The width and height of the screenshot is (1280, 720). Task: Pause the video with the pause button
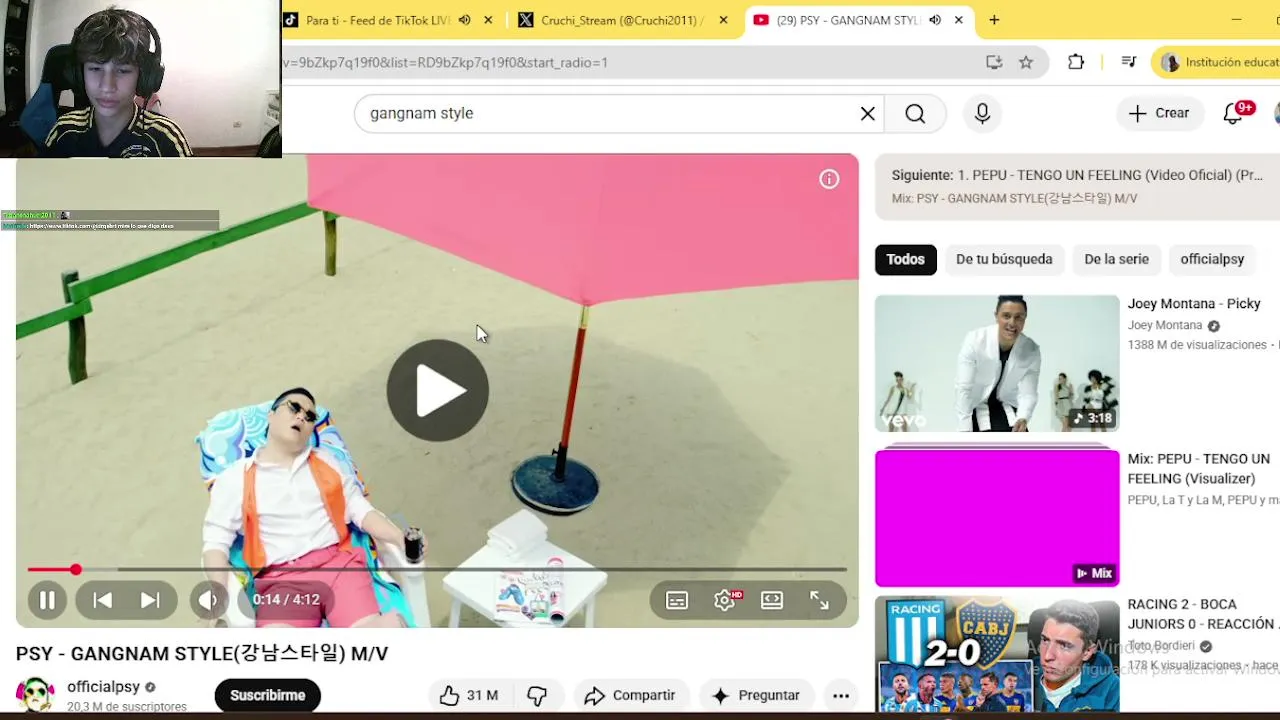point(47,600)
